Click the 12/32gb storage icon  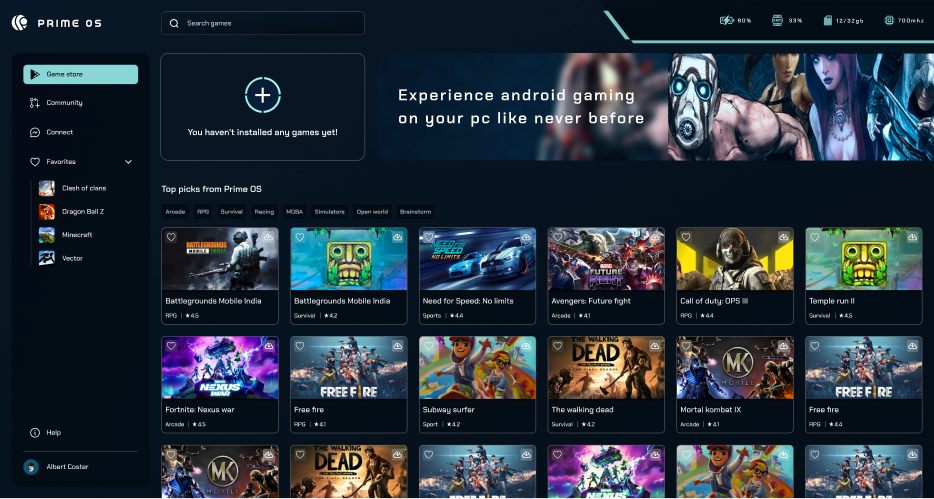coord(827,20)
